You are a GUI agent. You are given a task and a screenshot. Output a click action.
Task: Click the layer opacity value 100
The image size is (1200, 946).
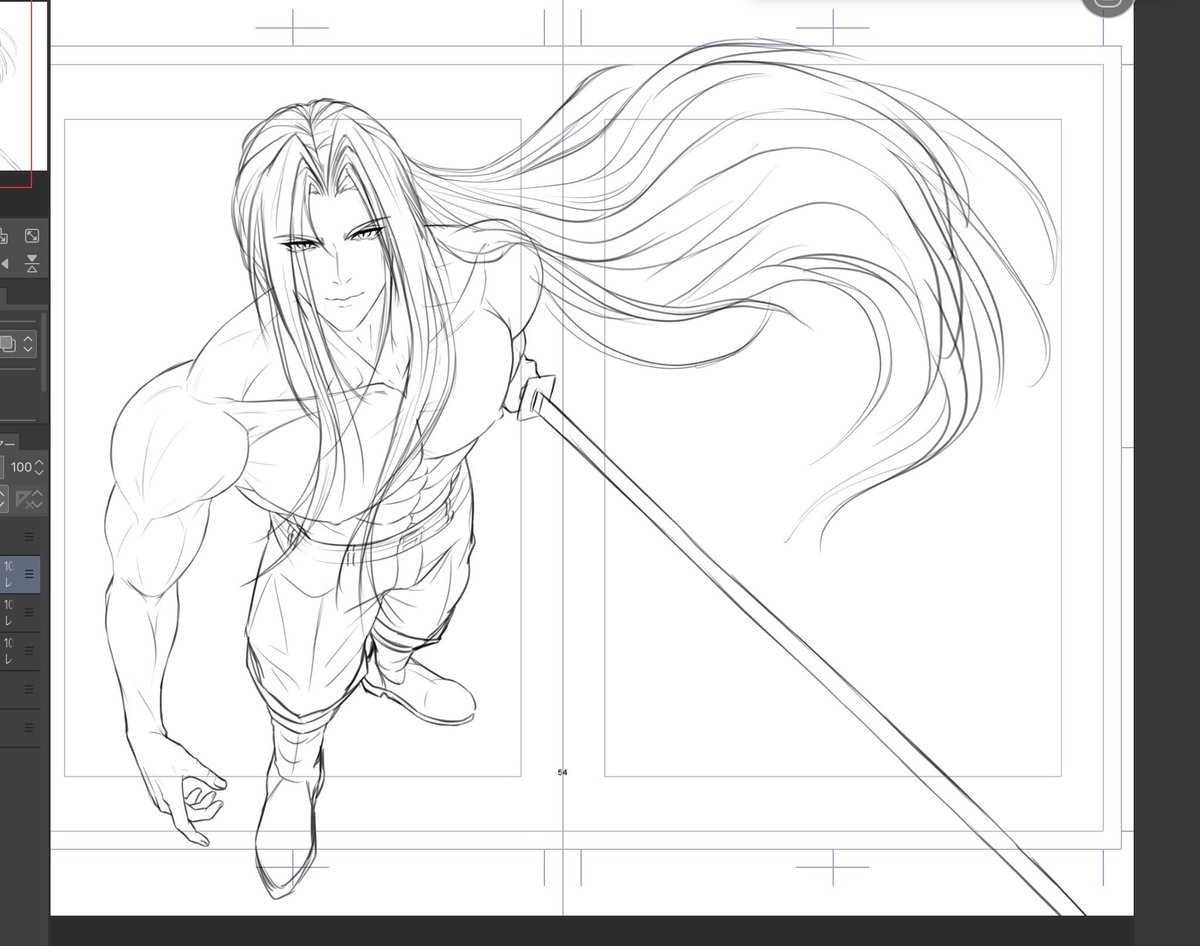(x=20, y=467)
